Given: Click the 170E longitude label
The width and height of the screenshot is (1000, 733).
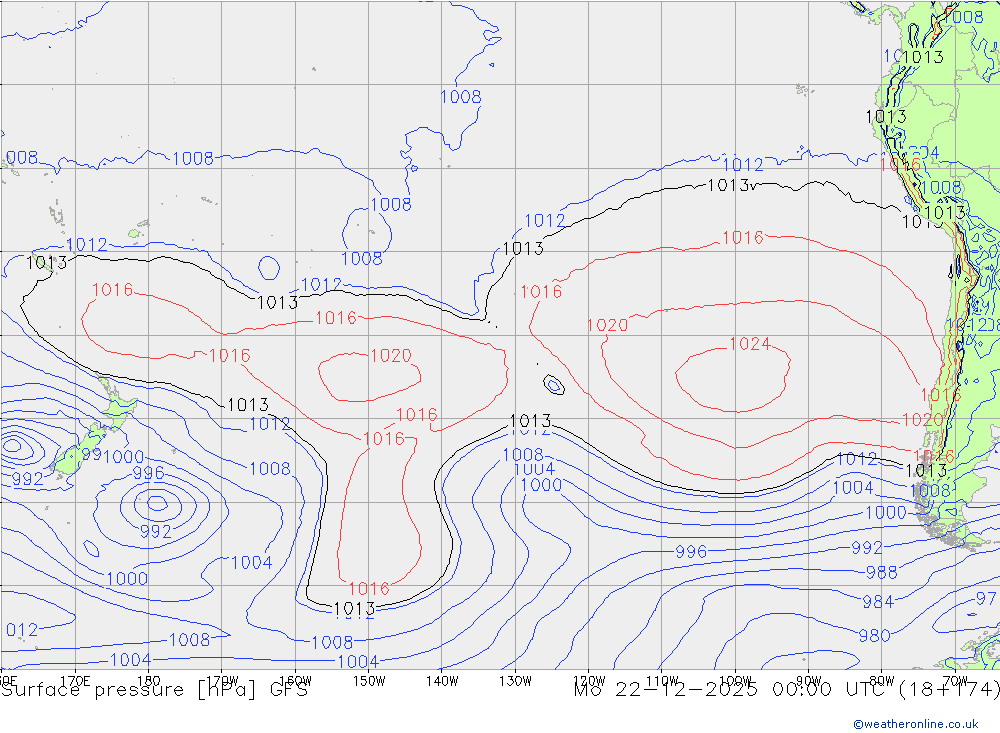Looking at the screenshot, I should 75,681.
